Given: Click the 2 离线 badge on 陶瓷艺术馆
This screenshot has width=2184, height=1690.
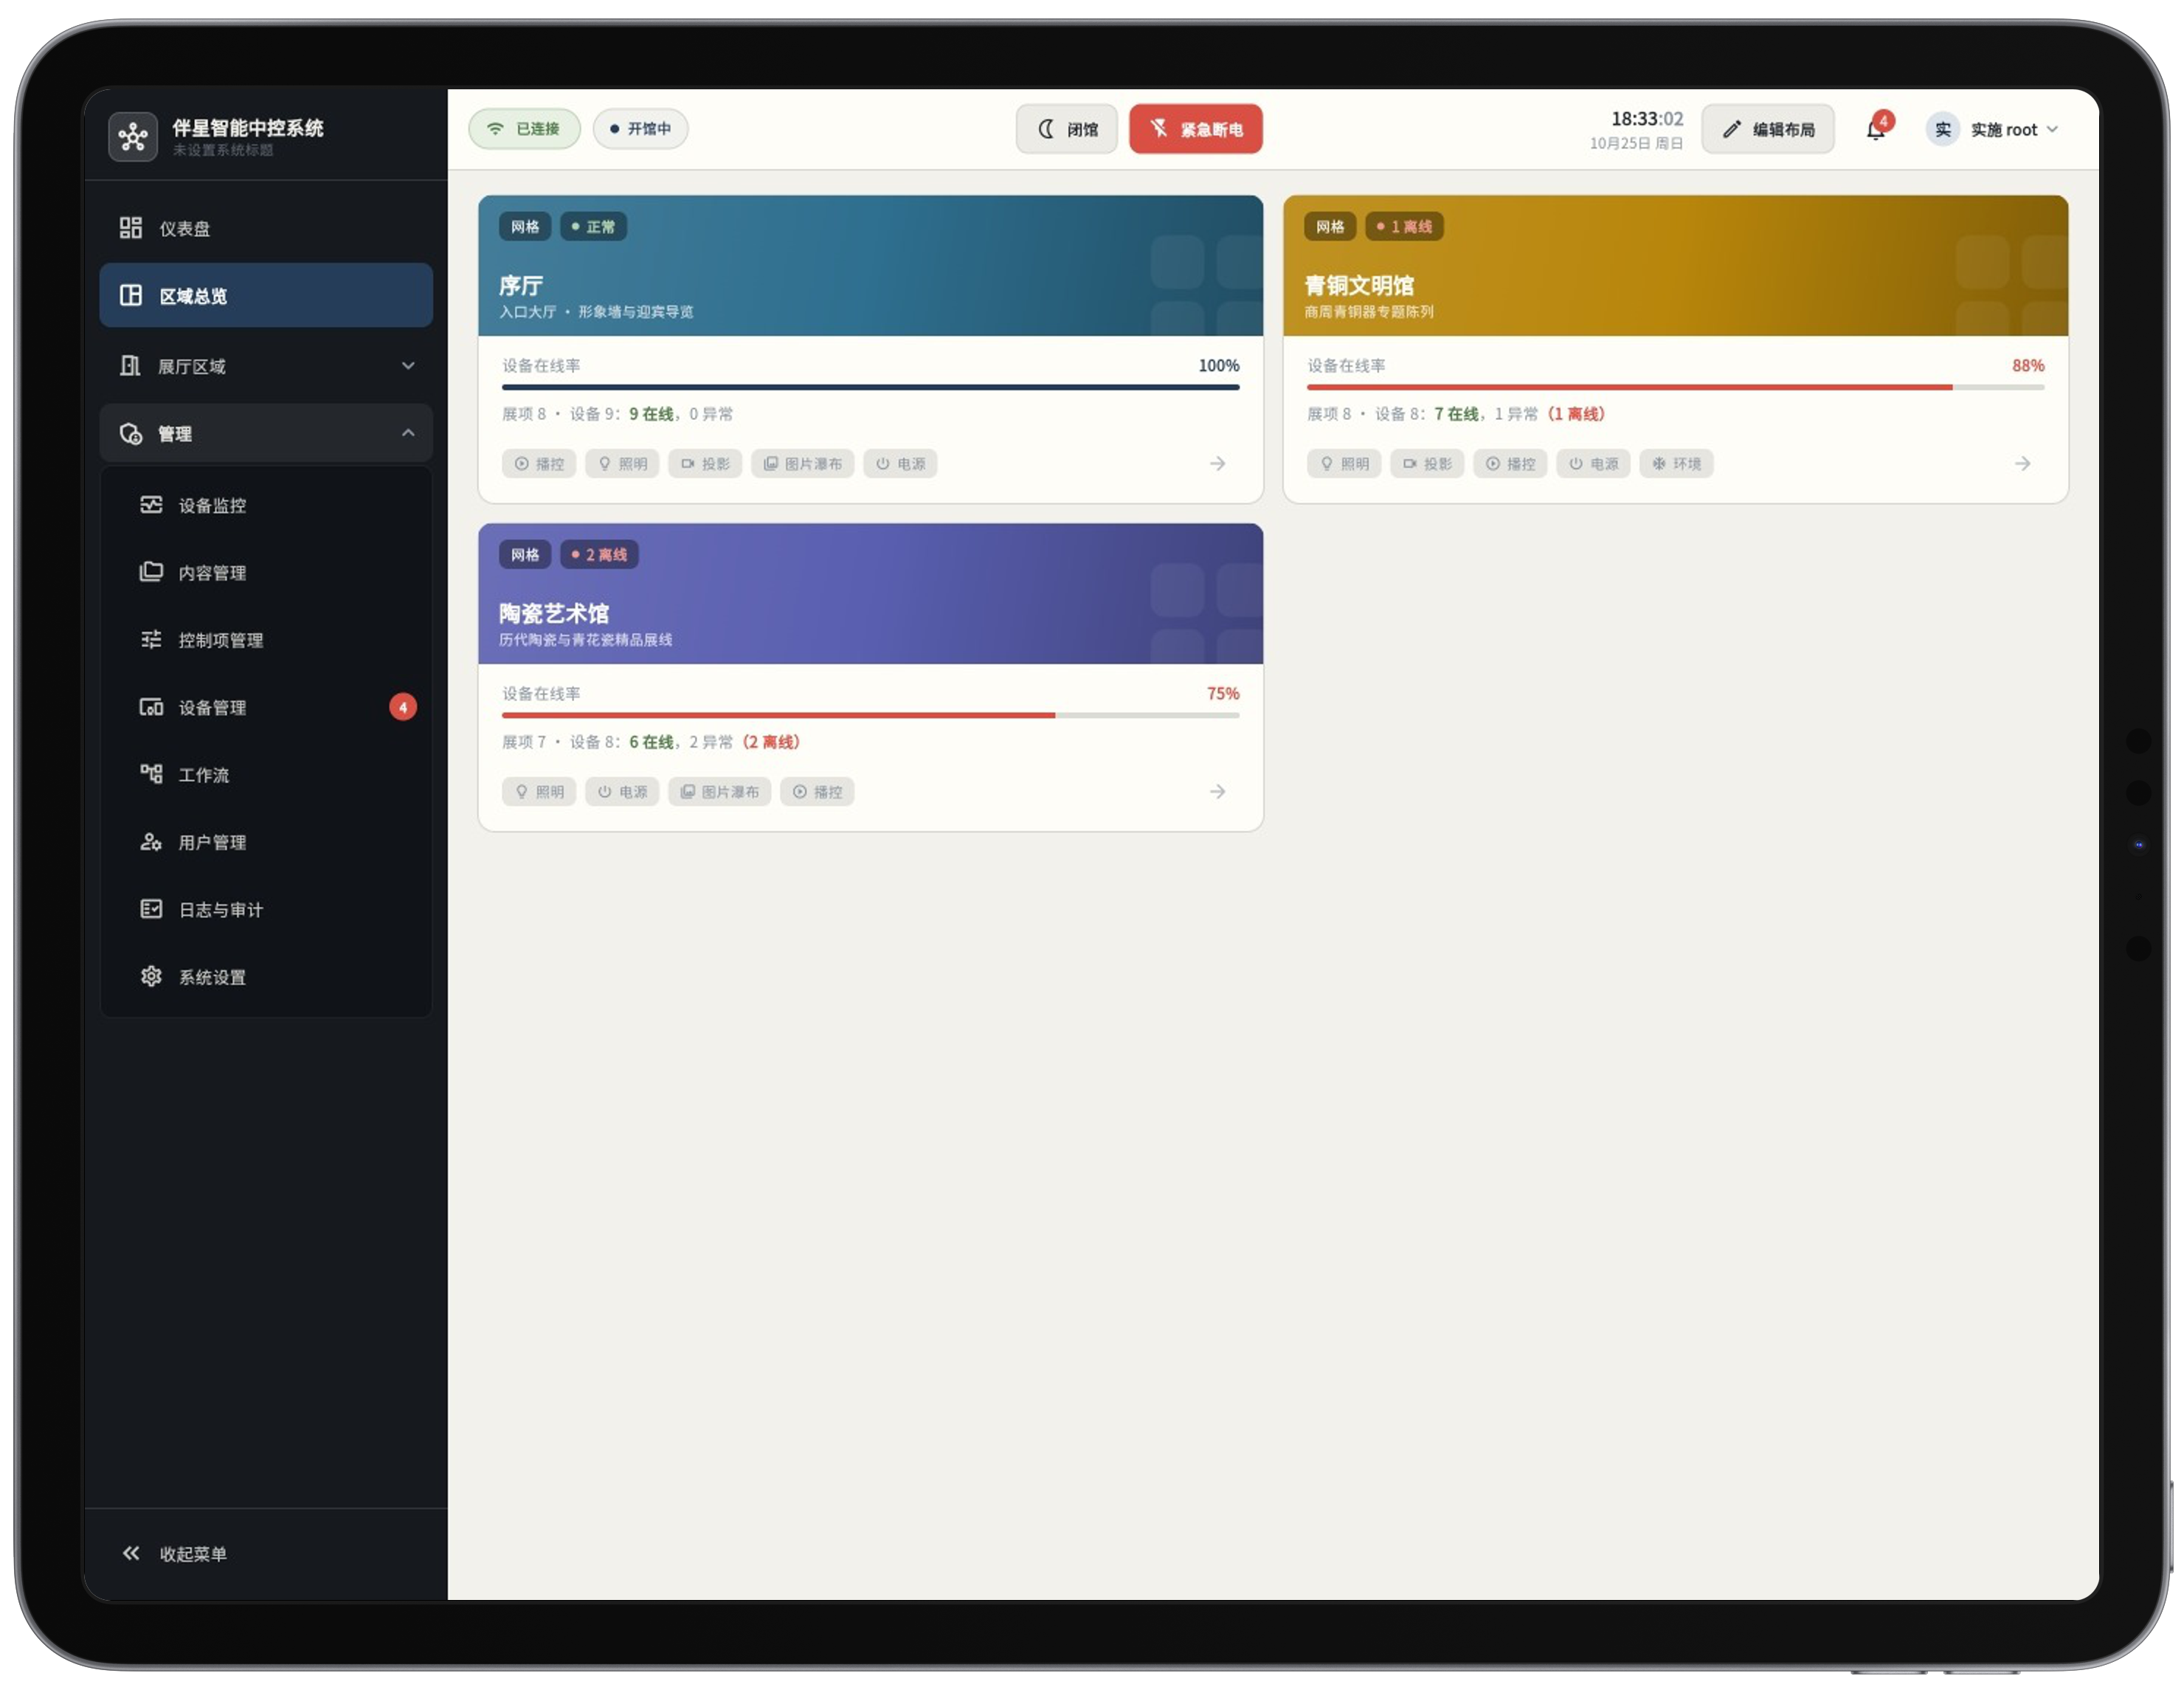Looking at the screenshot, I should [x=599, y=555].
